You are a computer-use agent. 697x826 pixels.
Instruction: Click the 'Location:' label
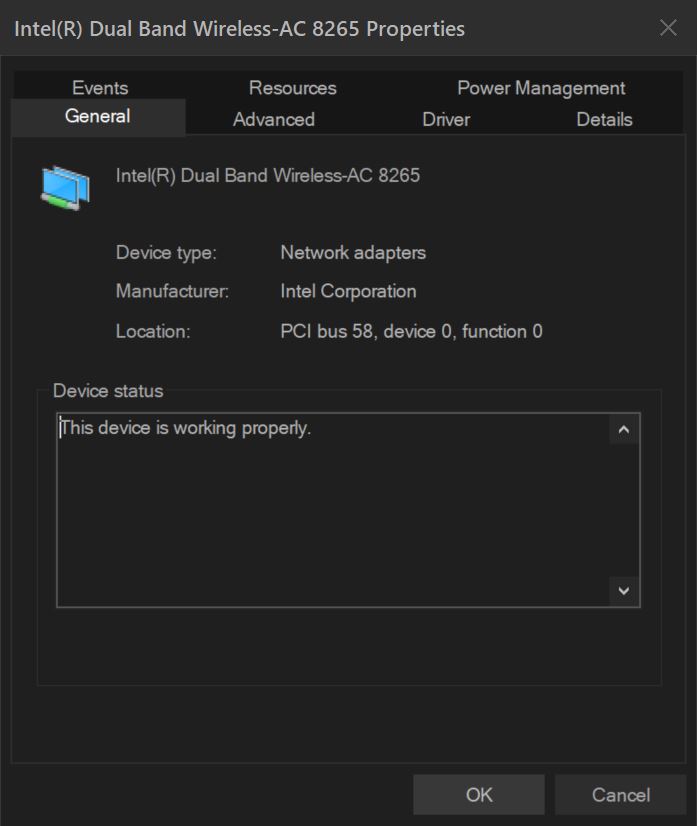pos(153,331)
